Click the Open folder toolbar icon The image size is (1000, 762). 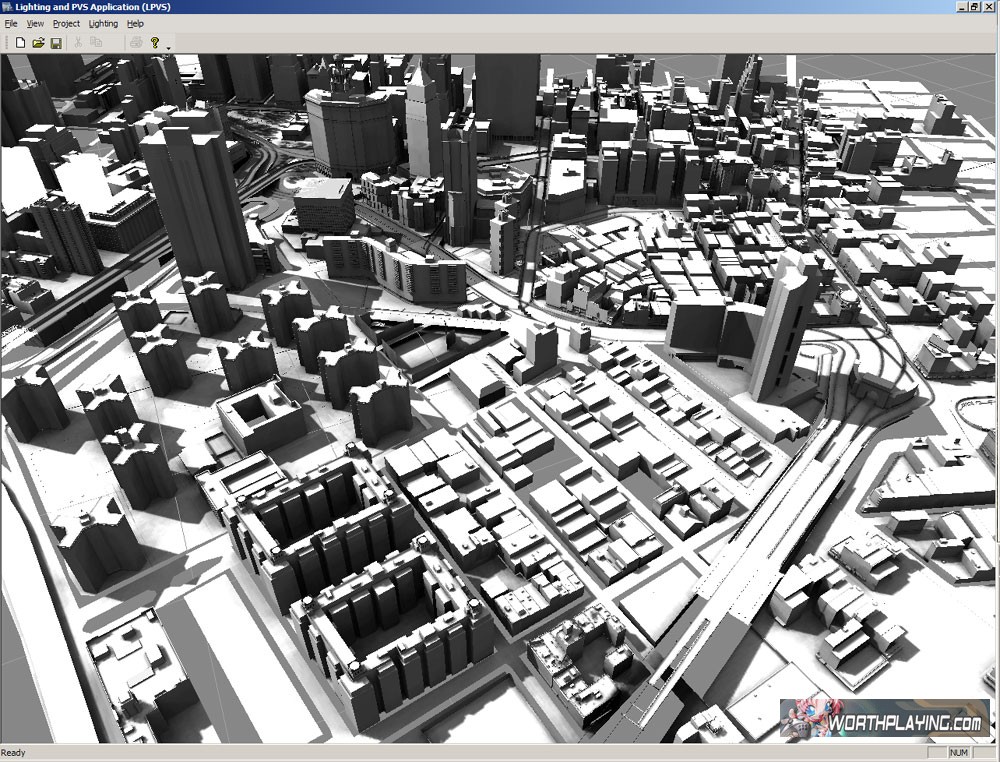38,42
